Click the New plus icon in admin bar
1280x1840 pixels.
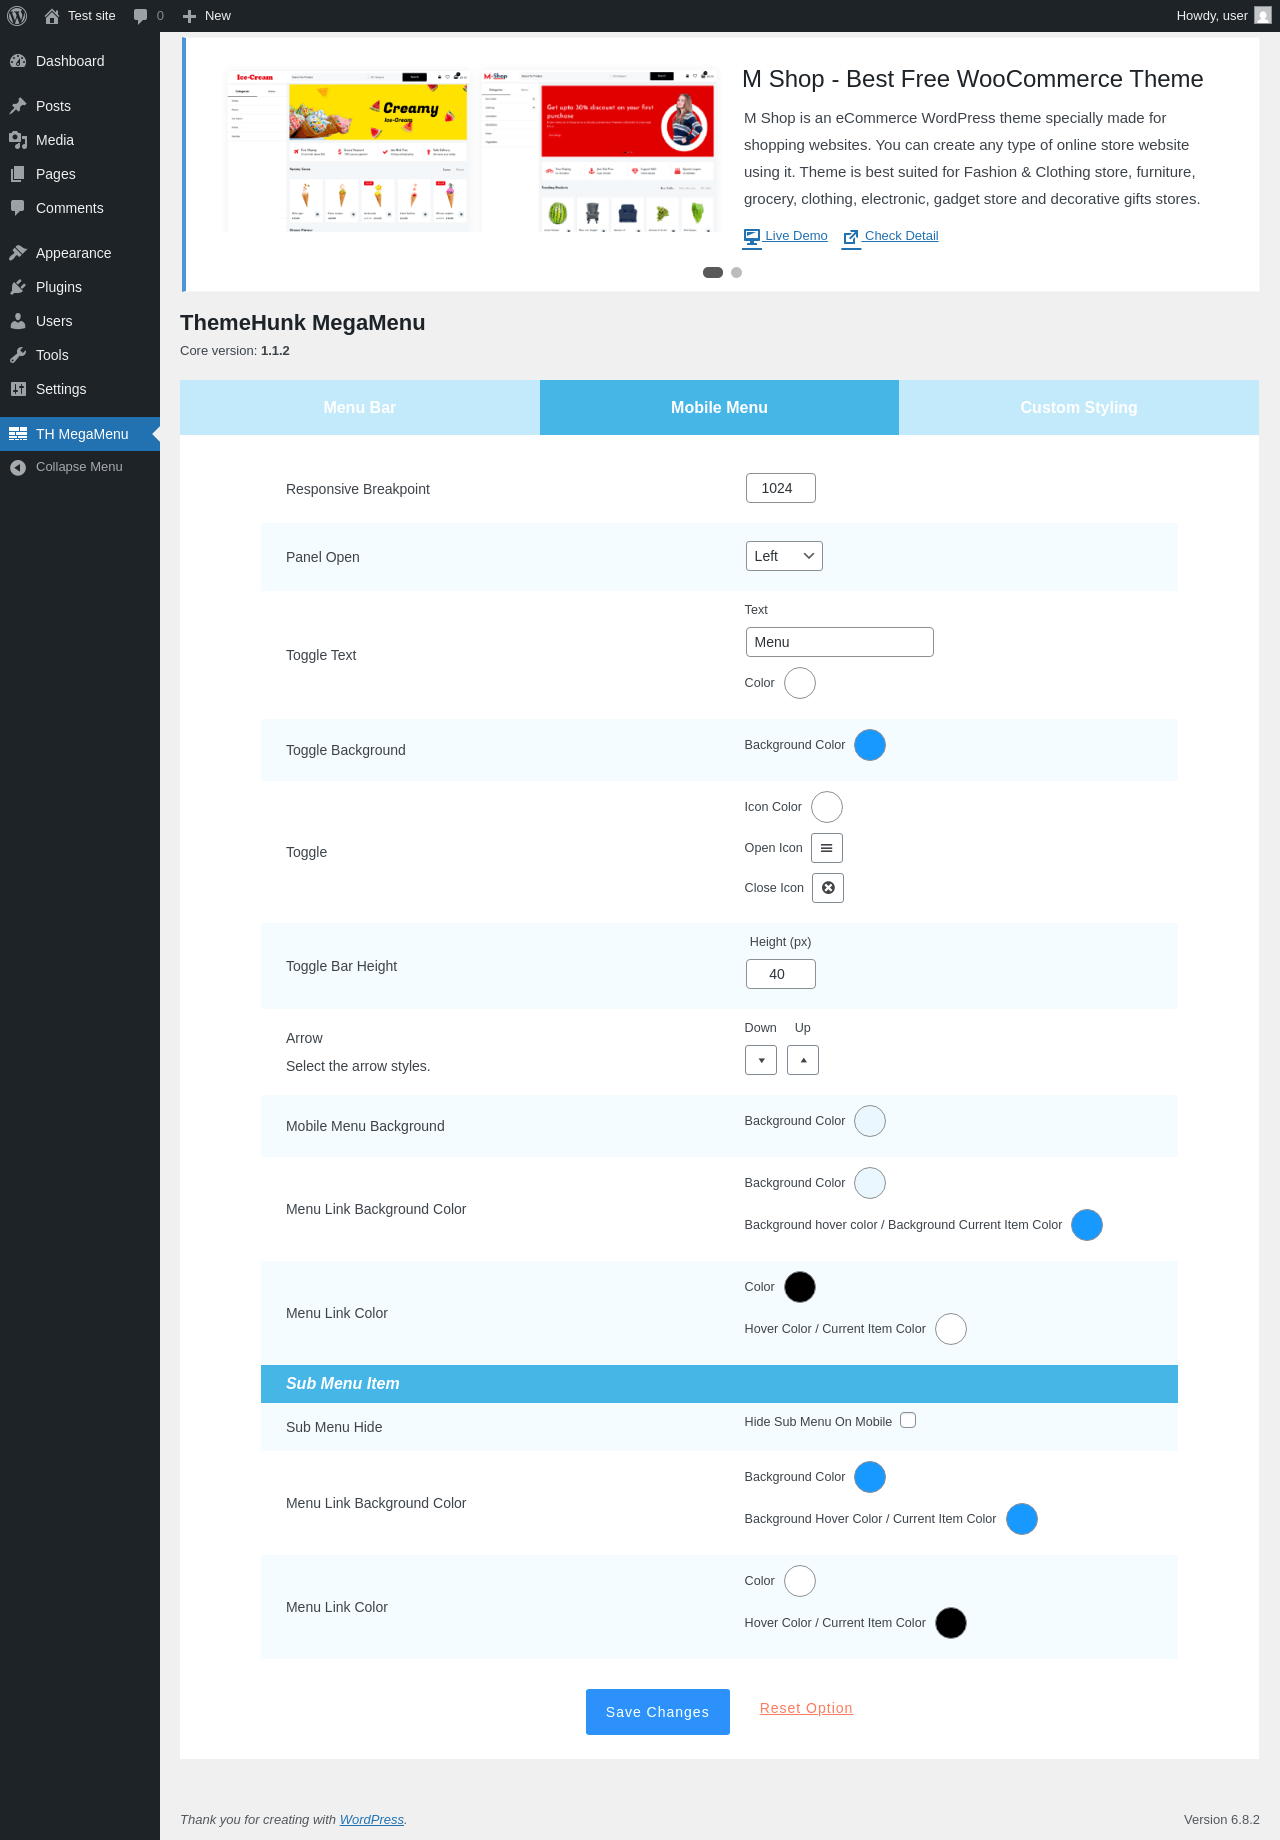189,16
